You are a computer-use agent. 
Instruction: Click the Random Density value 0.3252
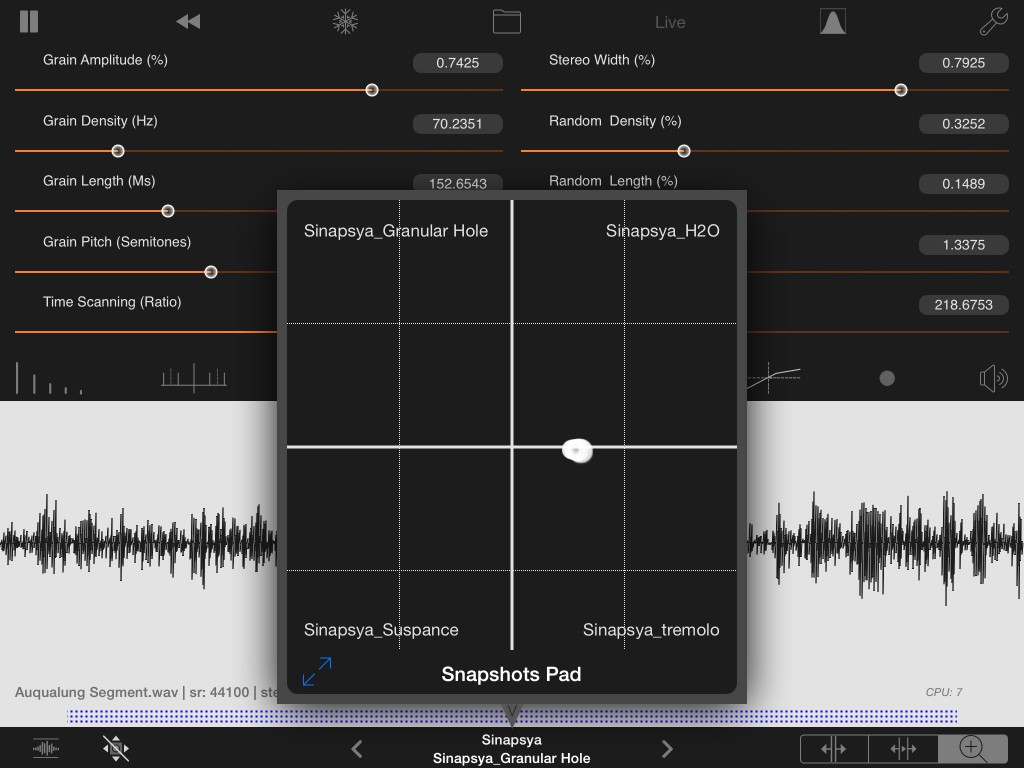click(x=964, y=123)
